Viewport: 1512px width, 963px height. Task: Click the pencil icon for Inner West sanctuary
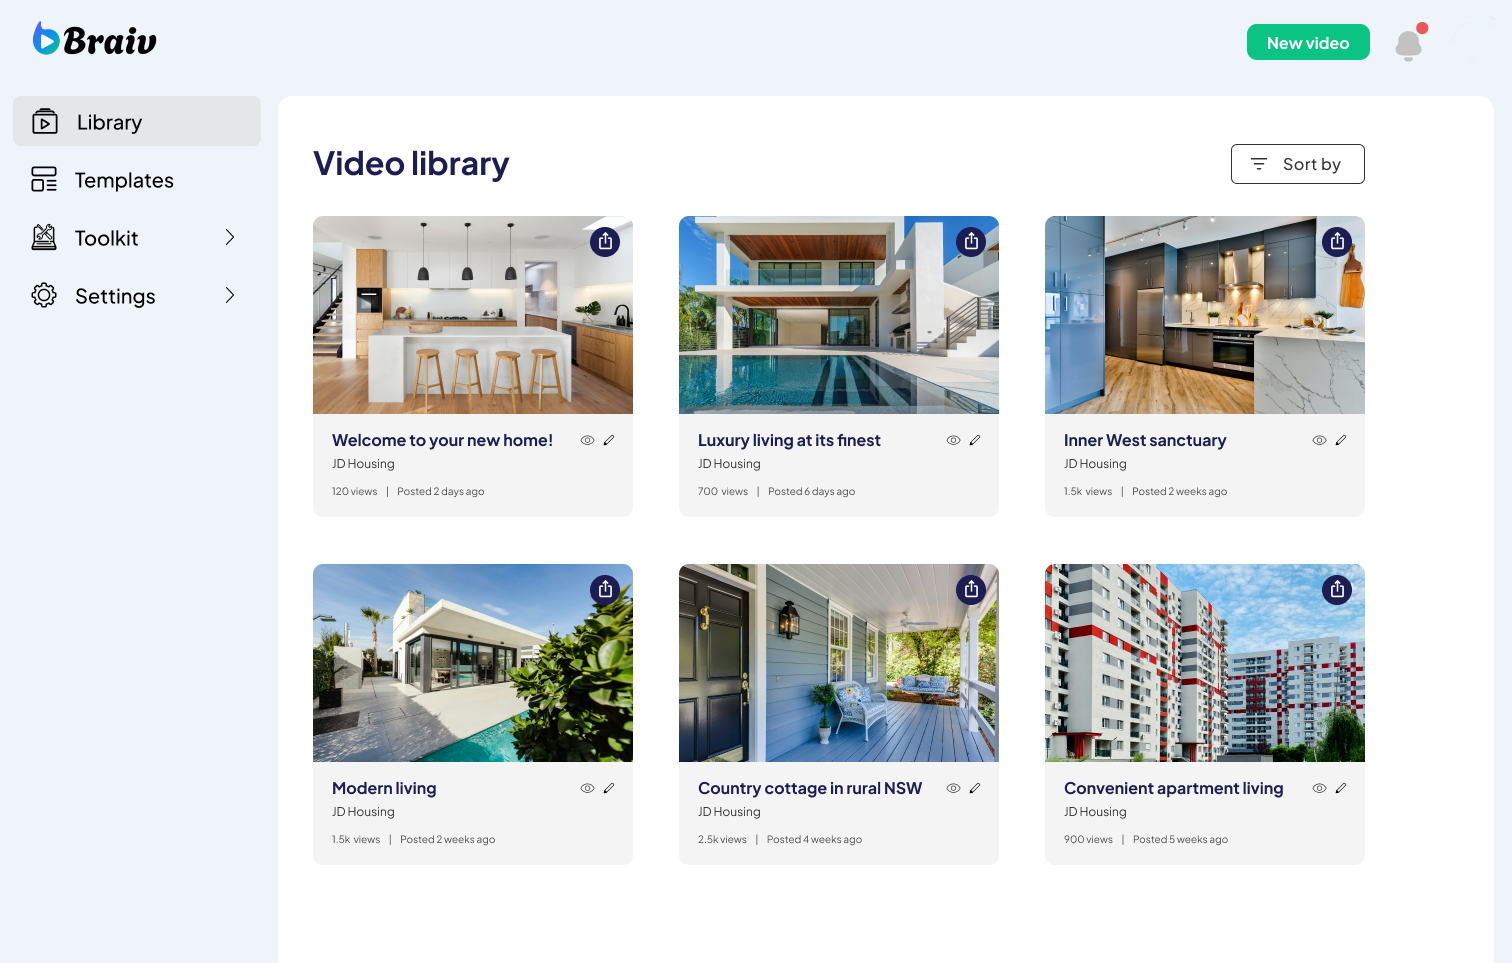click(x=1341, y=440)
